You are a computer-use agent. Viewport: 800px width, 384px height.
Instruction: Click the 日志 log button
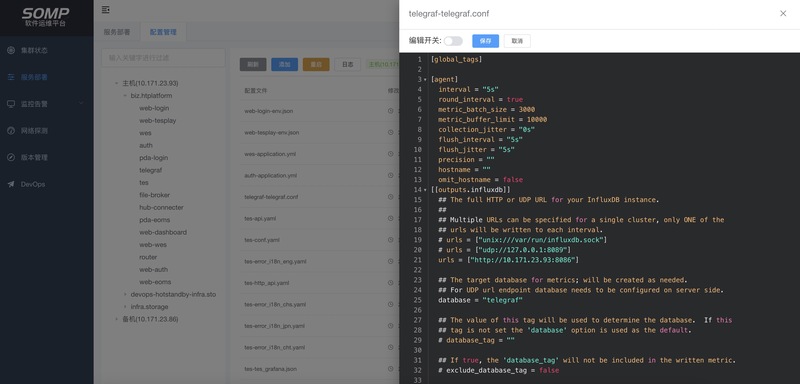(347, 64)
